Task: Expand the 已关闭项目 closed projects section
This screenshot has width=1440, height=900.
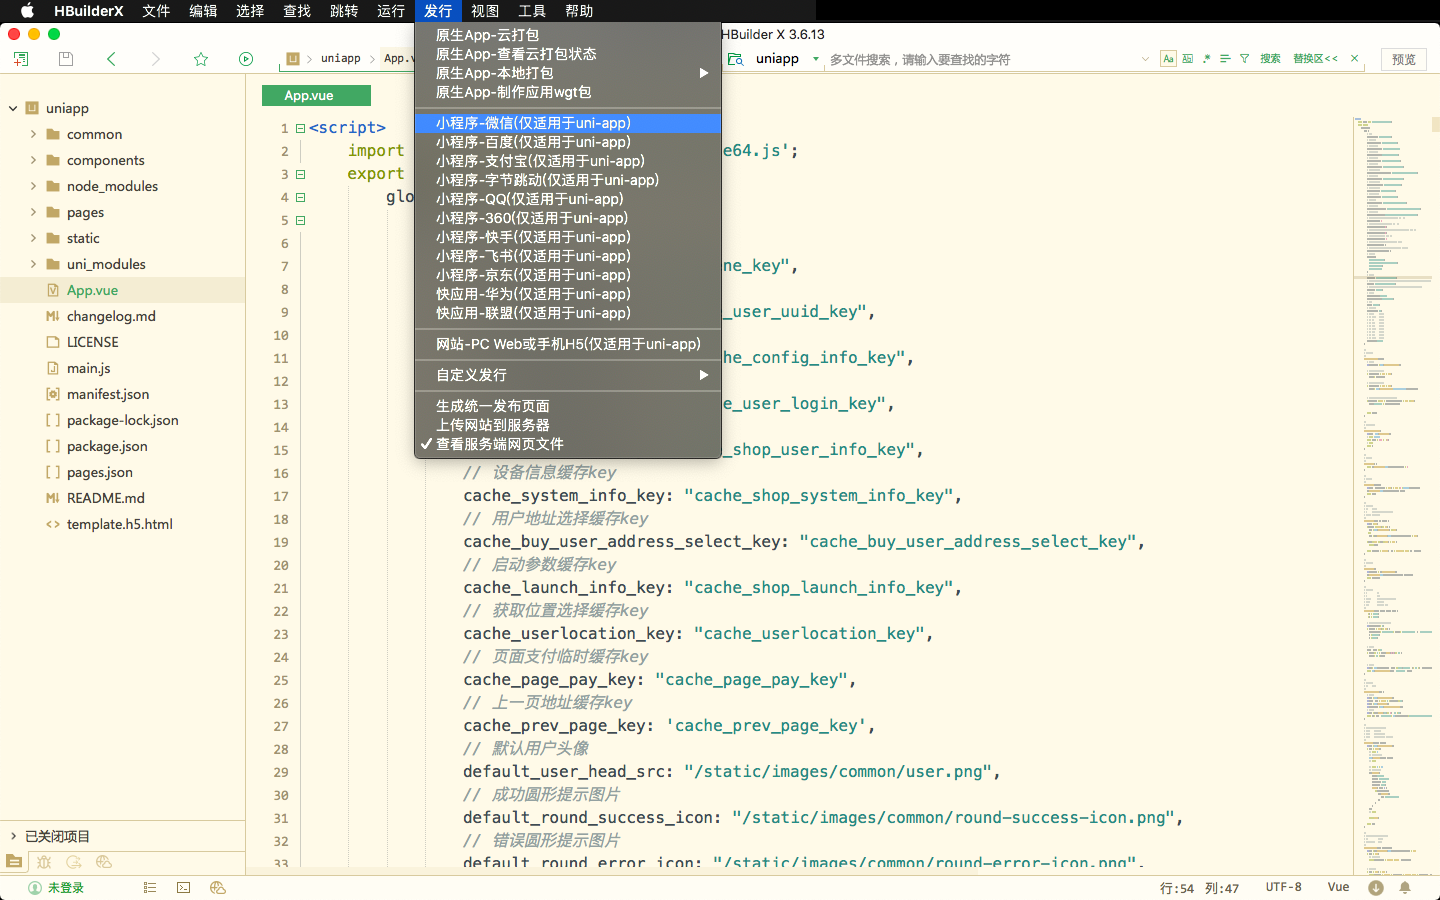Action: click(13, 836)
